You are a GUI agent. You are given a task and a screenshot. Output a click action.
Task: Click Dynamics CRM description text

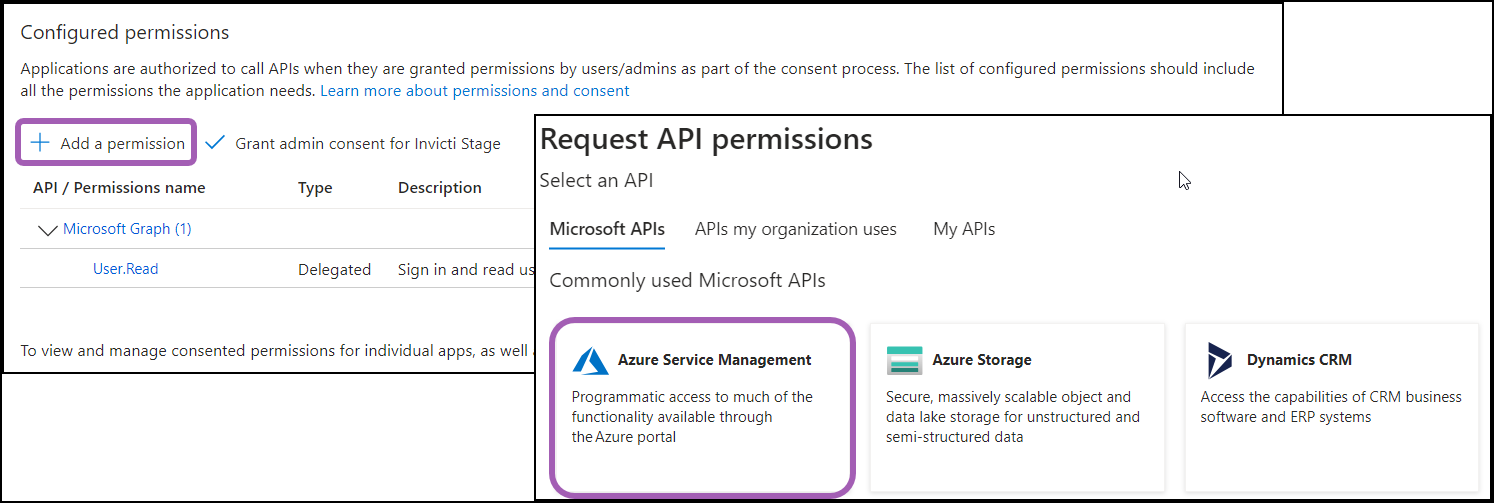coord(1331,407)
